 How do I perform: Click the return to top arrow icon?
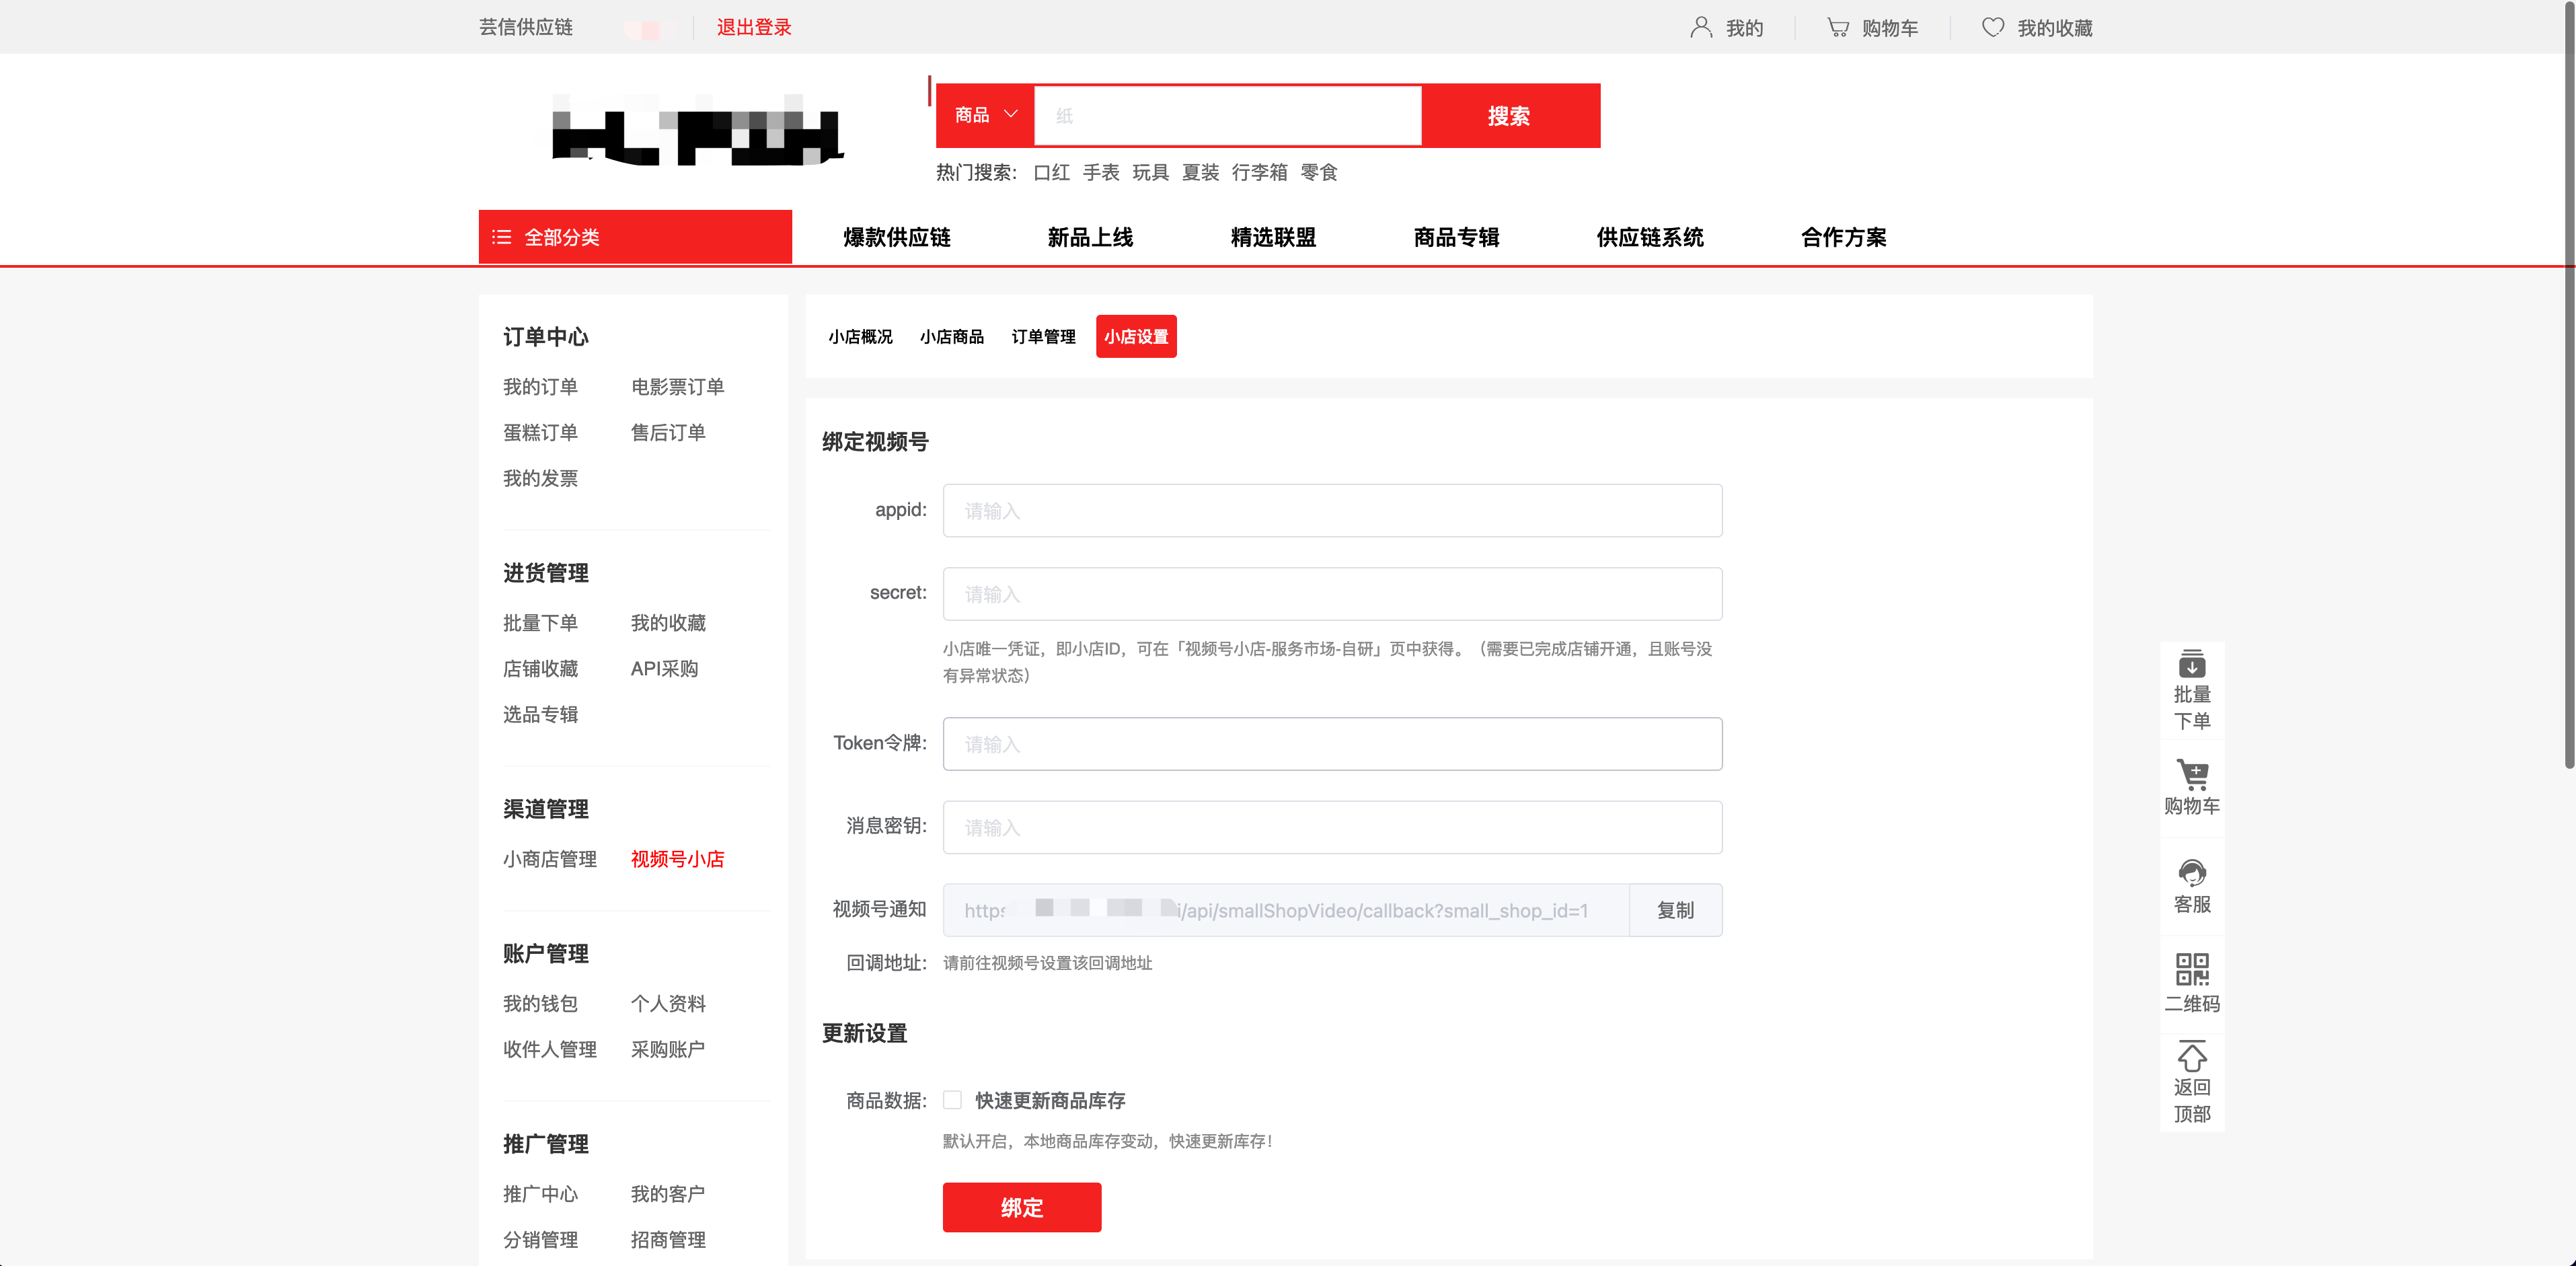2191,1057
